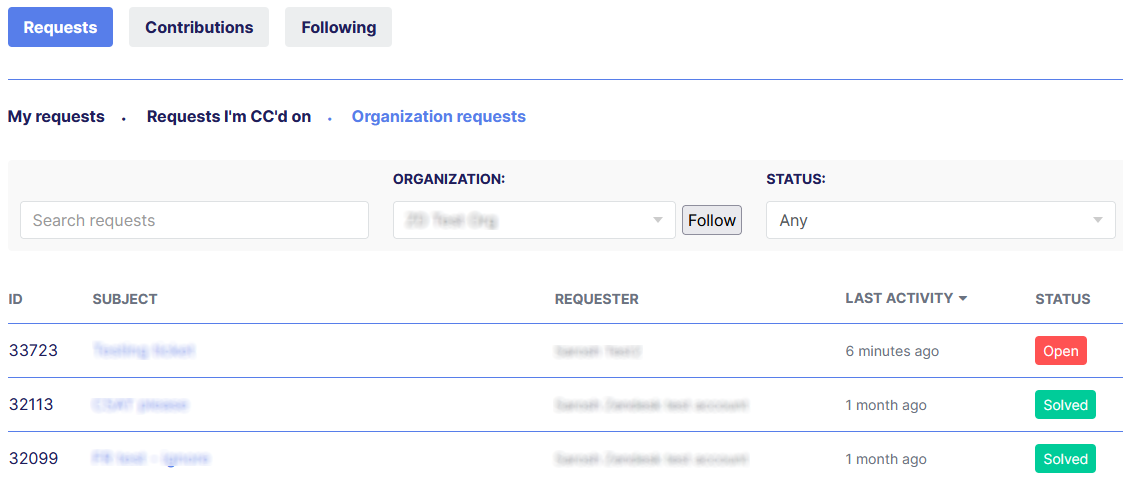This screenshot has height=477, width=1123.
Task: Click the Status dropdown arrow icon
Action: pyautogui.click(x=1098, y=221)
